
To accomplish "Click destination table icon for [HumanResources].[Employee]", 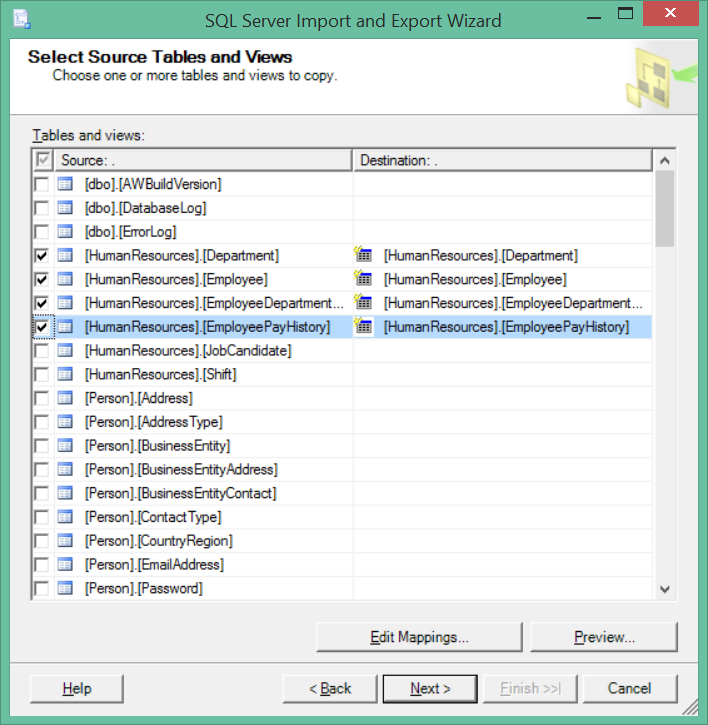I will coord(363,278).
